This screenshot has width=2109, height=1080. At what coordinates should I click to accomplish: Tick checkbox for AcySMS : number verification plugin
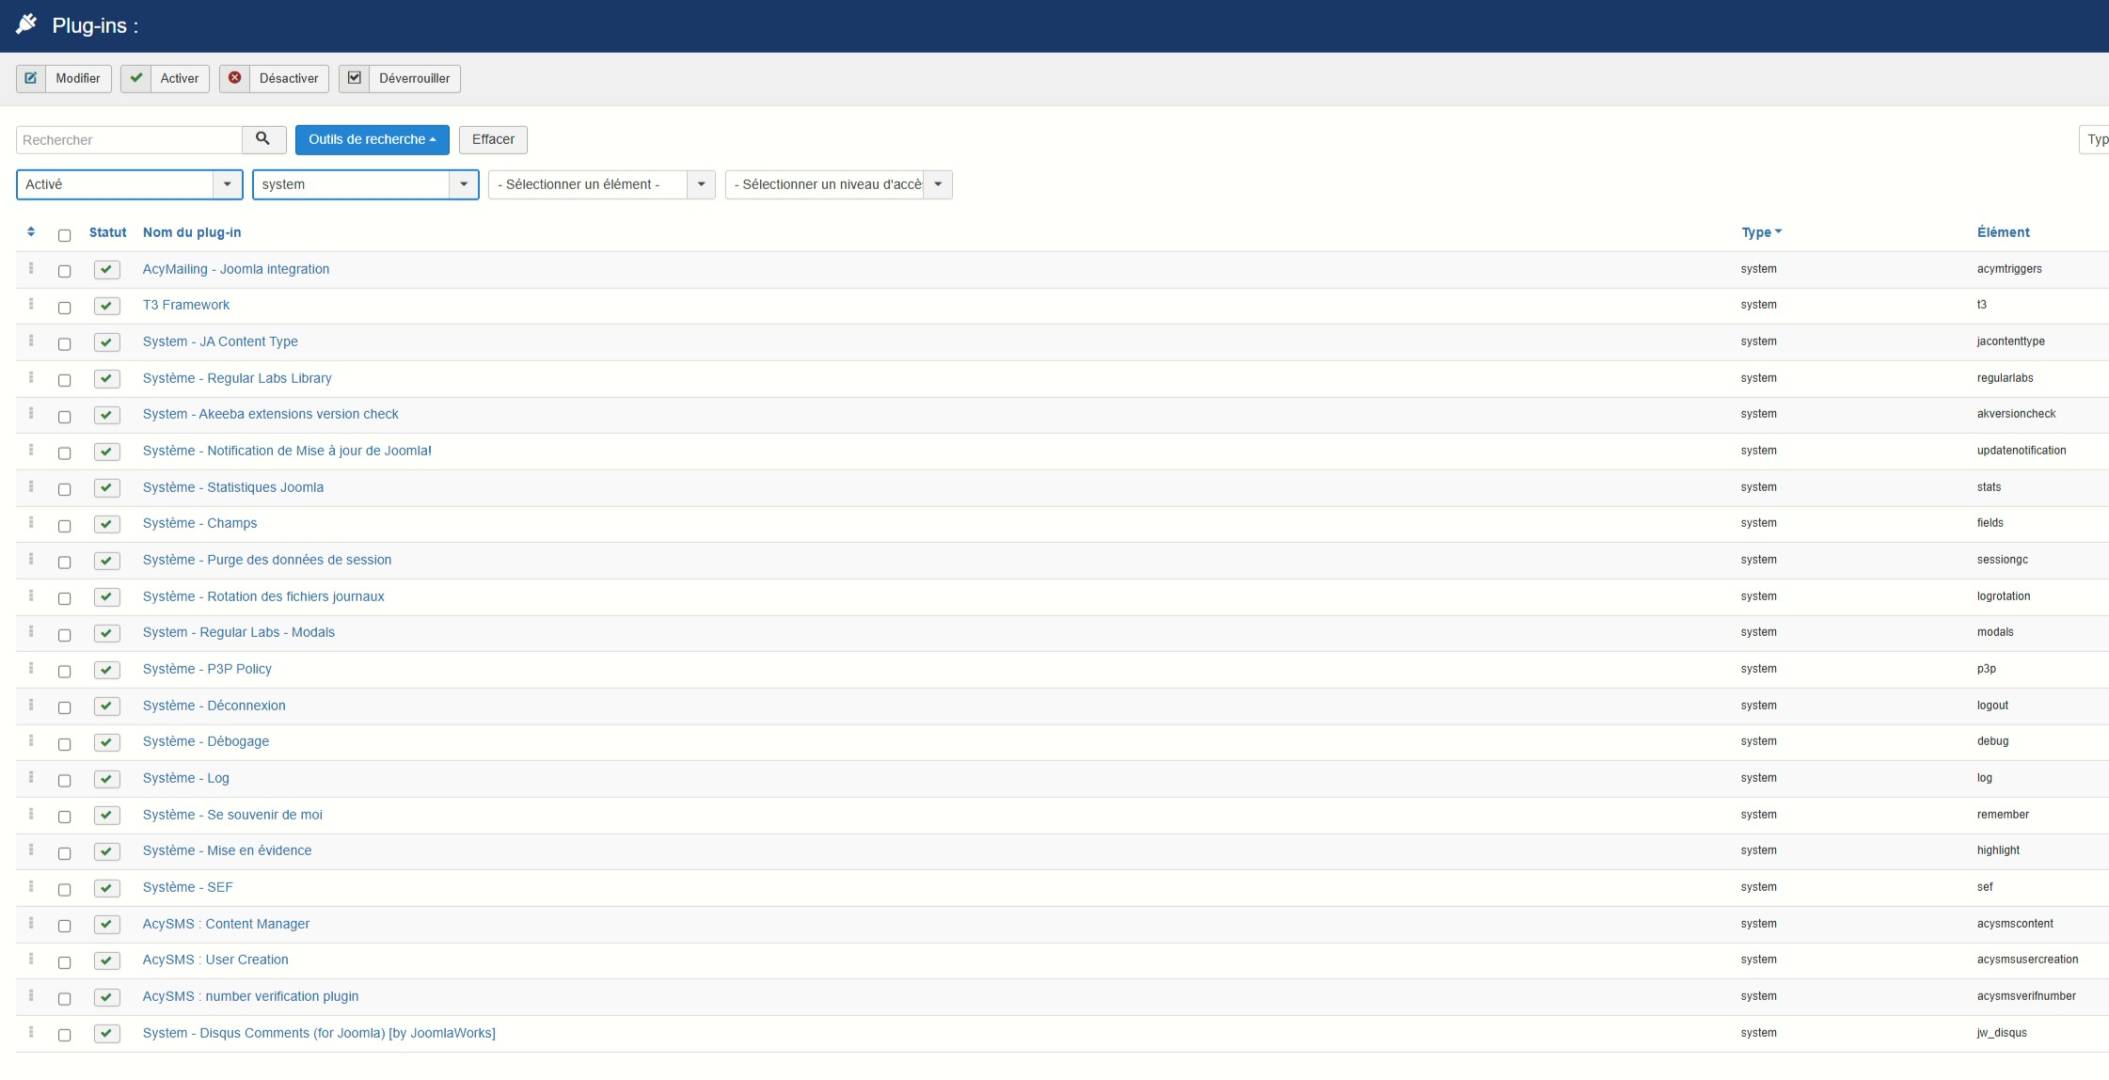pyautogui.click(x=64, y=998)
